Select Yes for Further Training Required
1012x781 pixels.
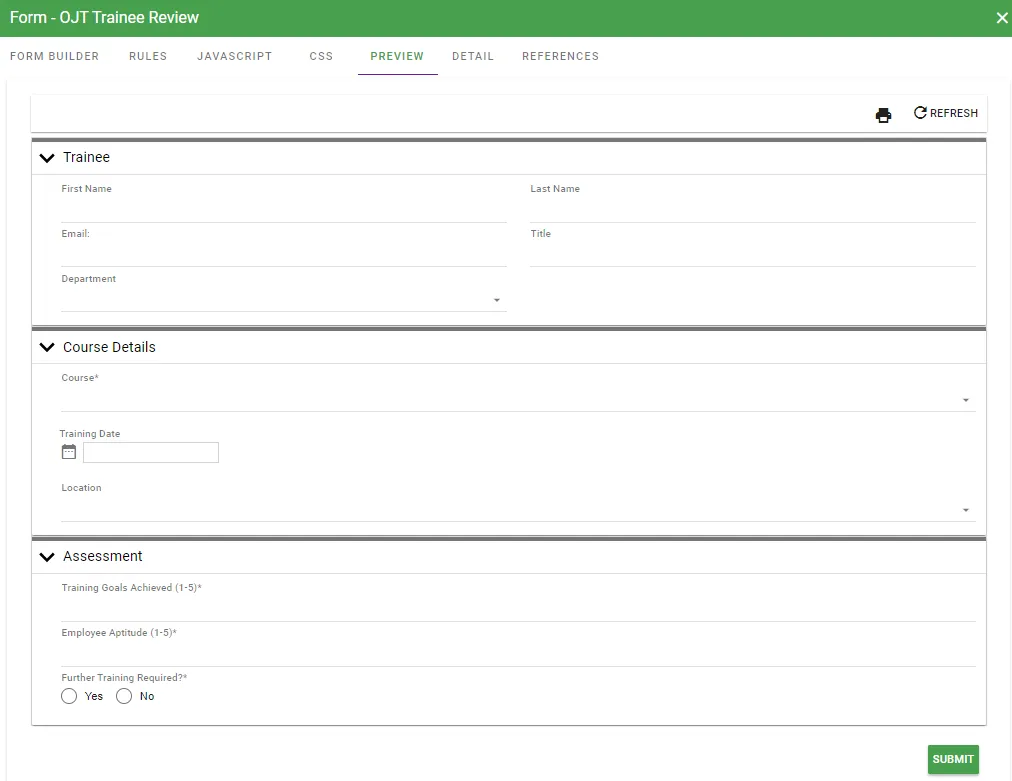[69, 696]
